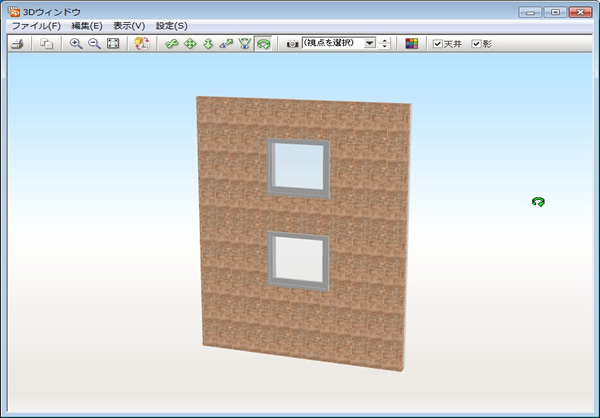
Task: Open the 視点を選択 viewpoint dropdown
Action: click(370, 44)
